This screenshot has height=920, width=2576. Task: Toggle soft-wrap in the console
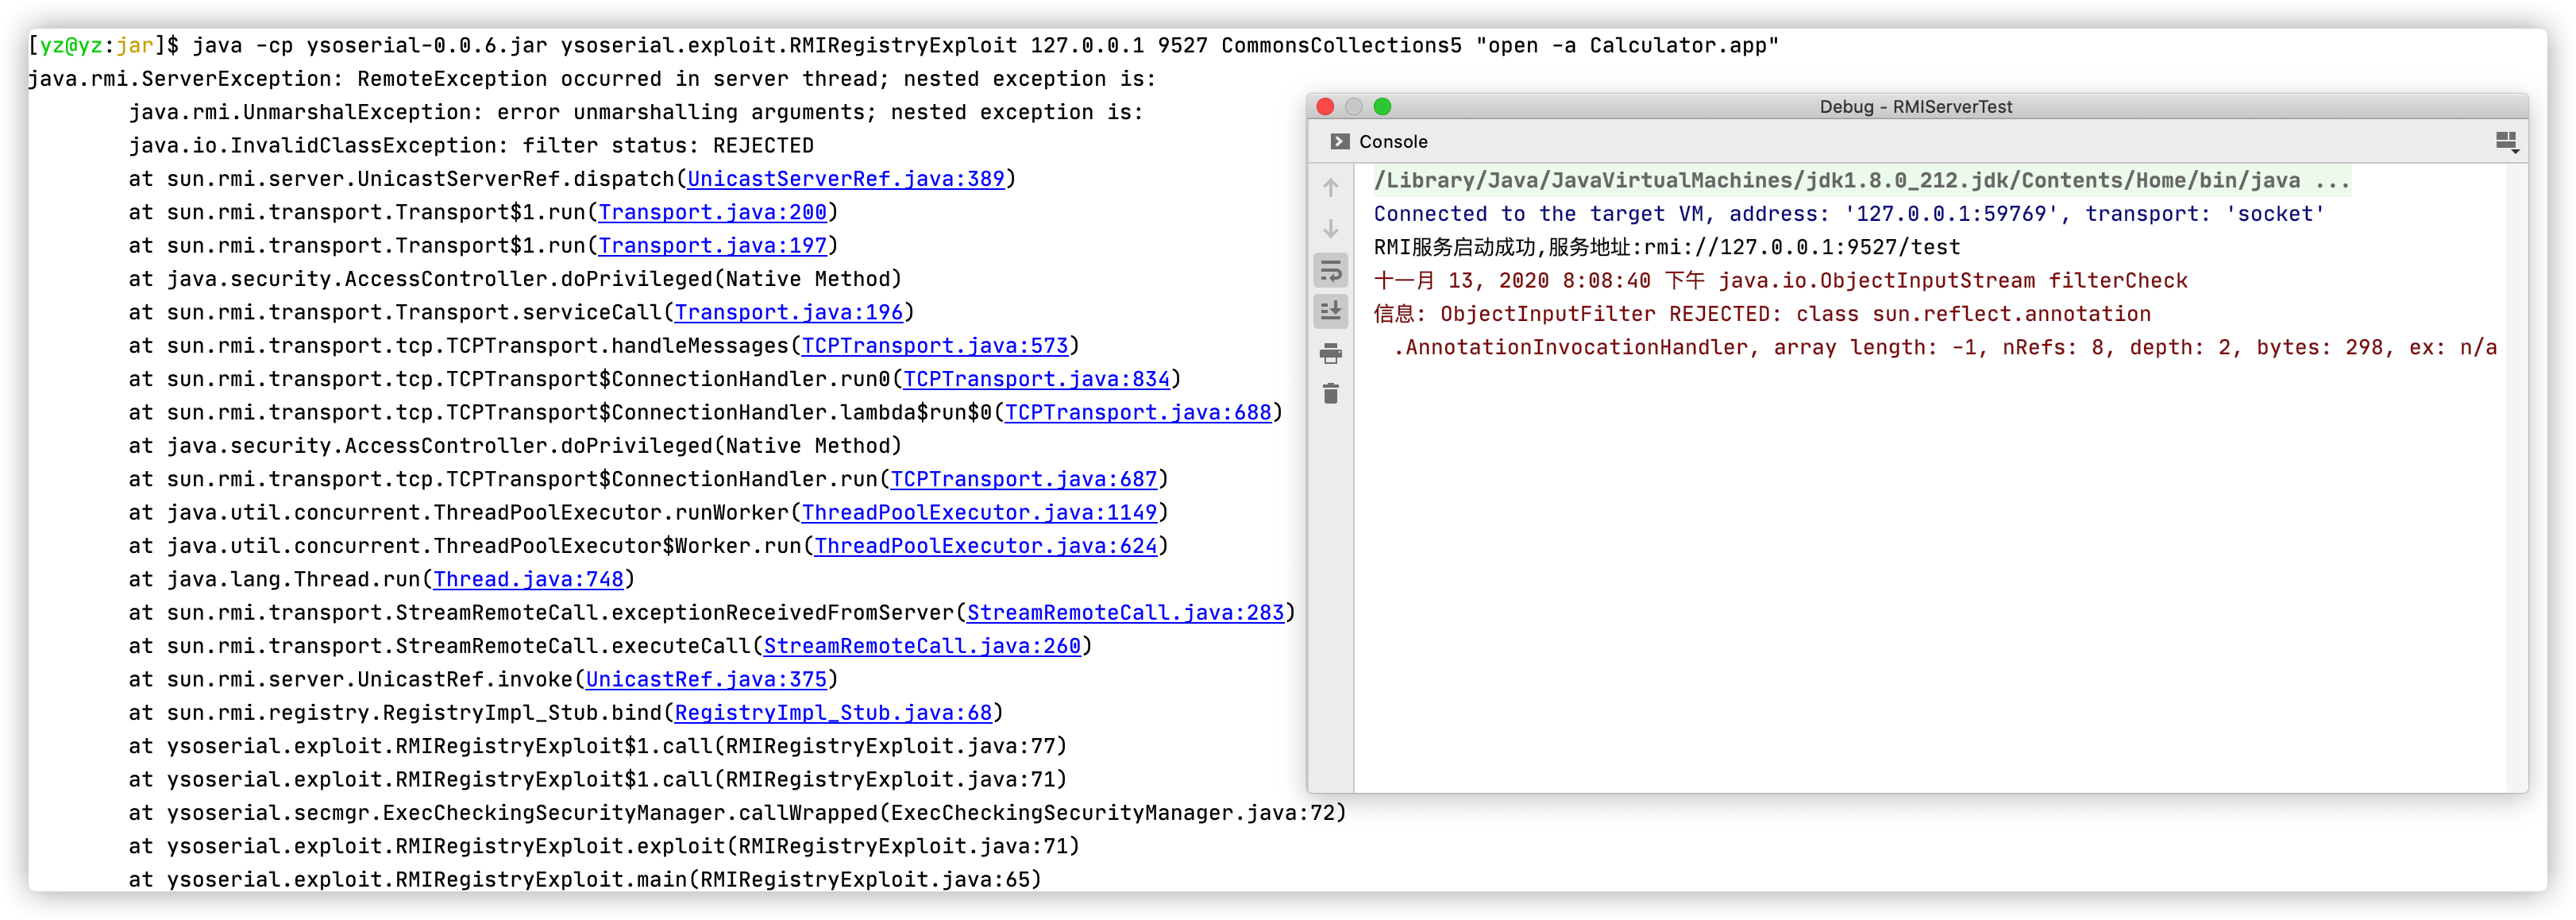pyautogui.click(x=1331, y=271)
